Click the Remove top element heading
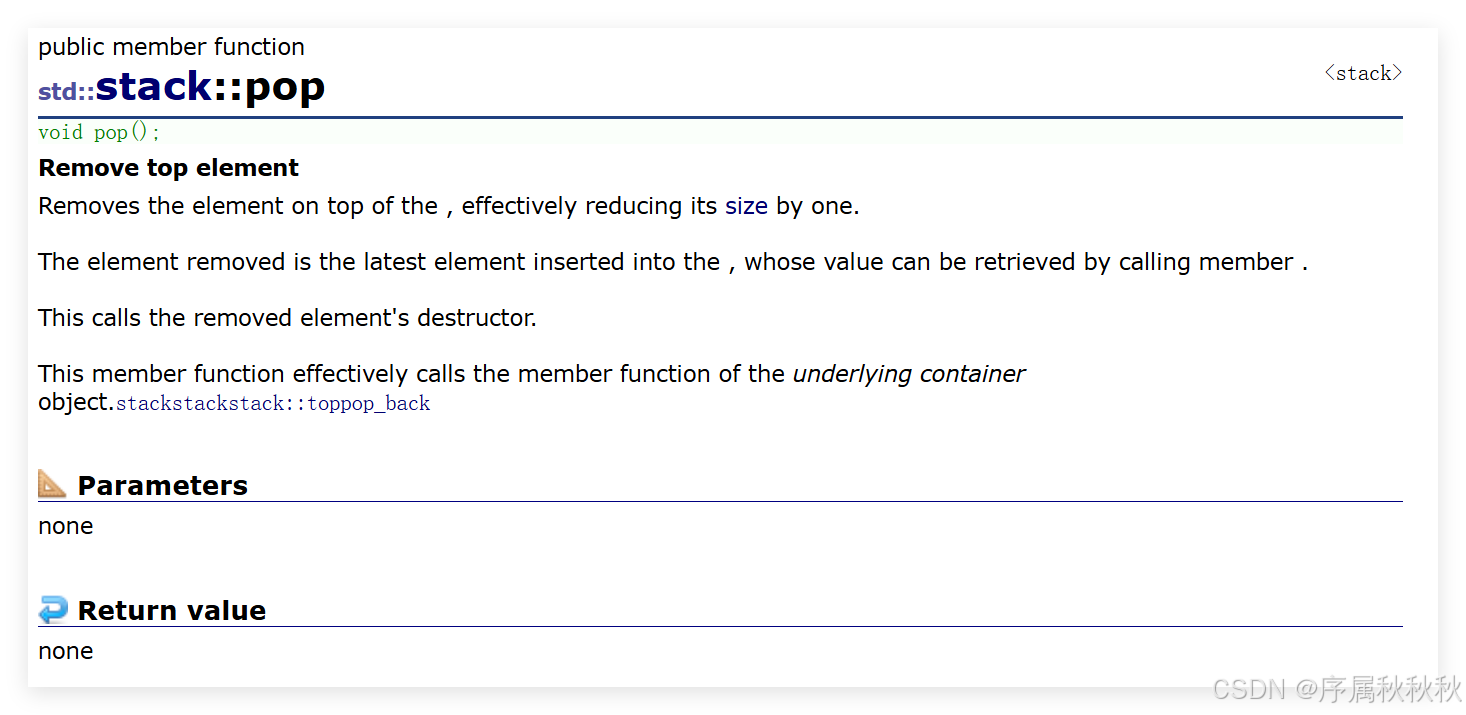This screenshot has height=715, width=1466. pos(168,168)
